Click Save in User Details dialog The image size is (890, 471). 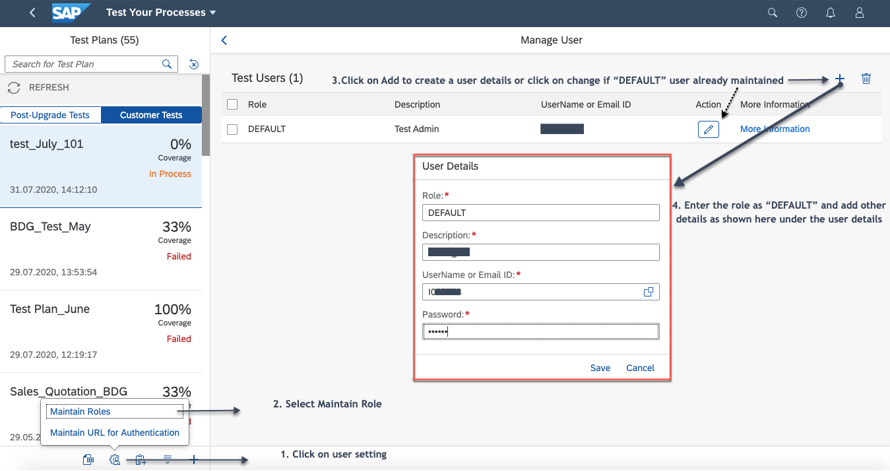(600, 368)
